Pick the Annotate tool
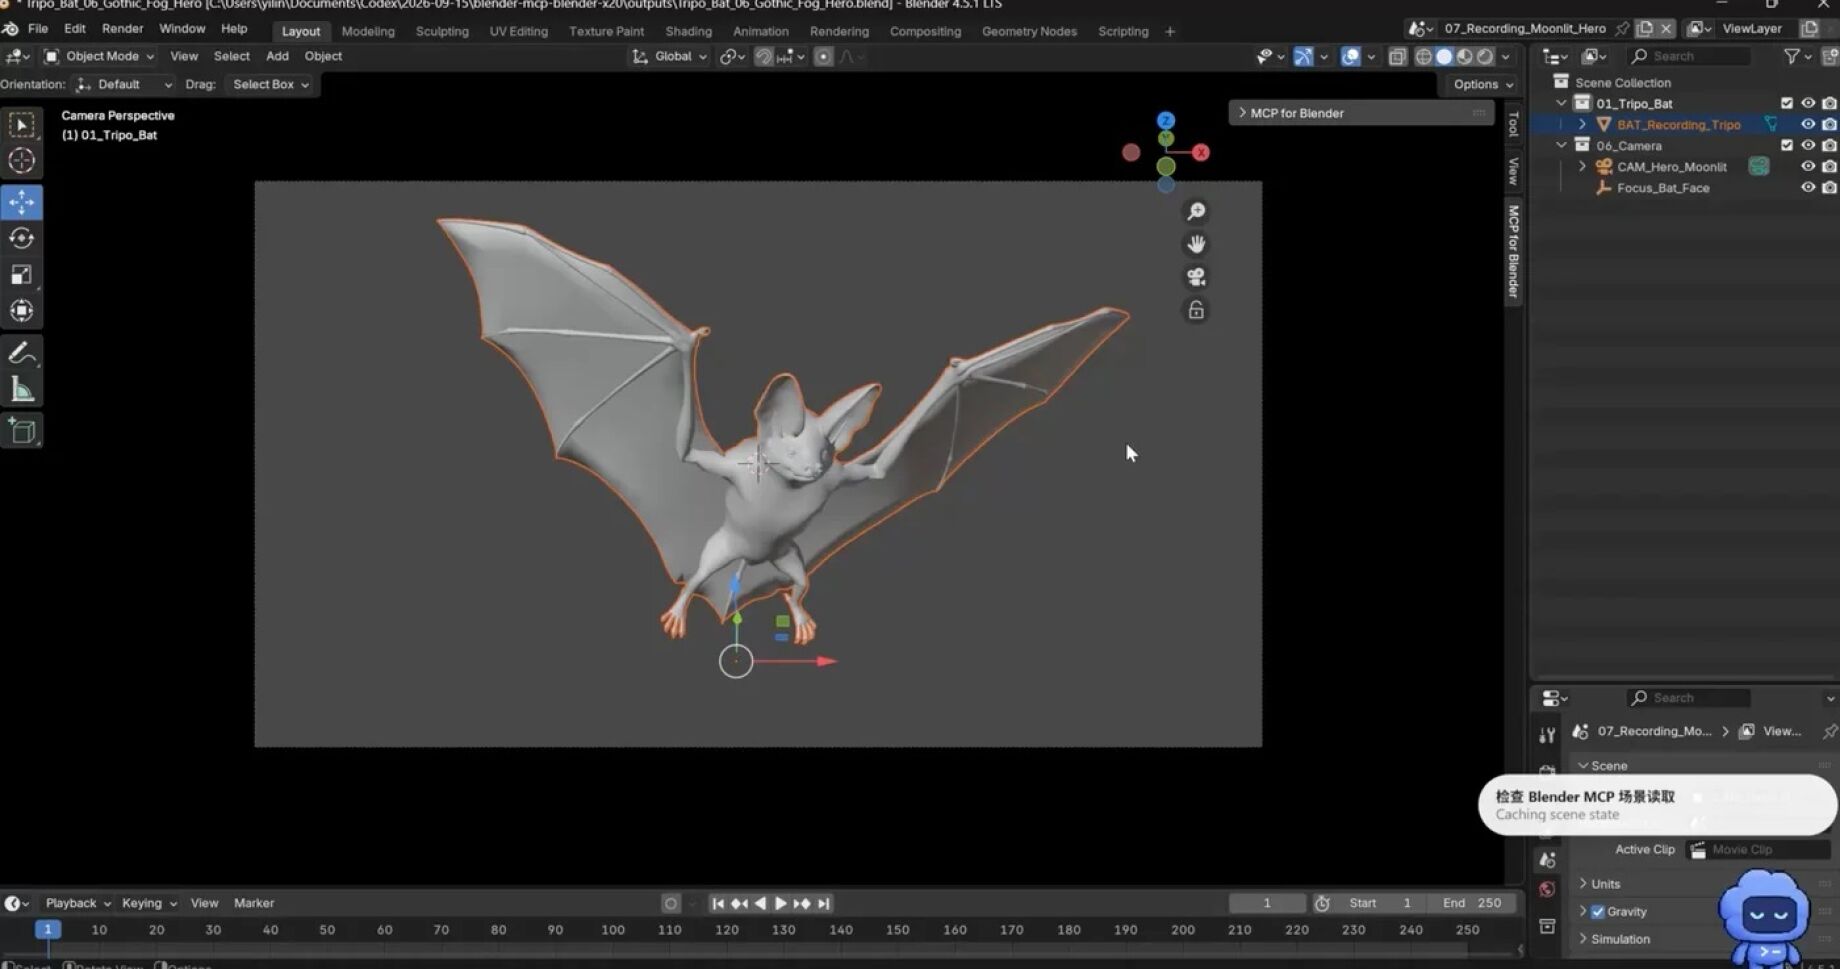1840x969 pixels. pos(21,353)
